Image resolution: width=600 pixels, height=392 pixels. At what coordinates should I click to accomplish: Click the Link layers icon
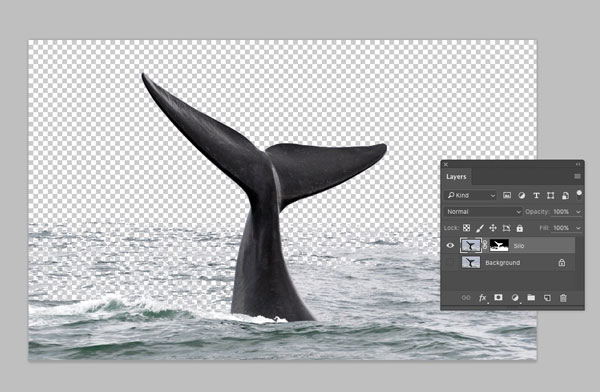click(466, 297)
